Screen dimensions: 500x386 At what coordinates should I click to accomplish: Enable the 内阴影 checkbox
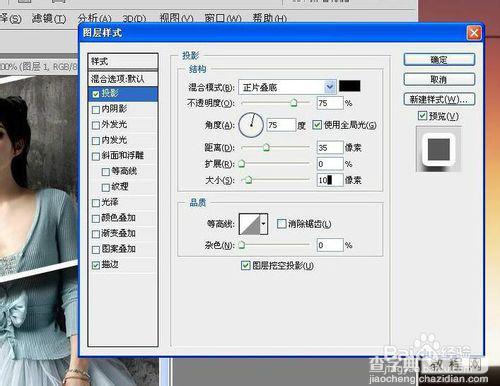[x=96, y=109]
